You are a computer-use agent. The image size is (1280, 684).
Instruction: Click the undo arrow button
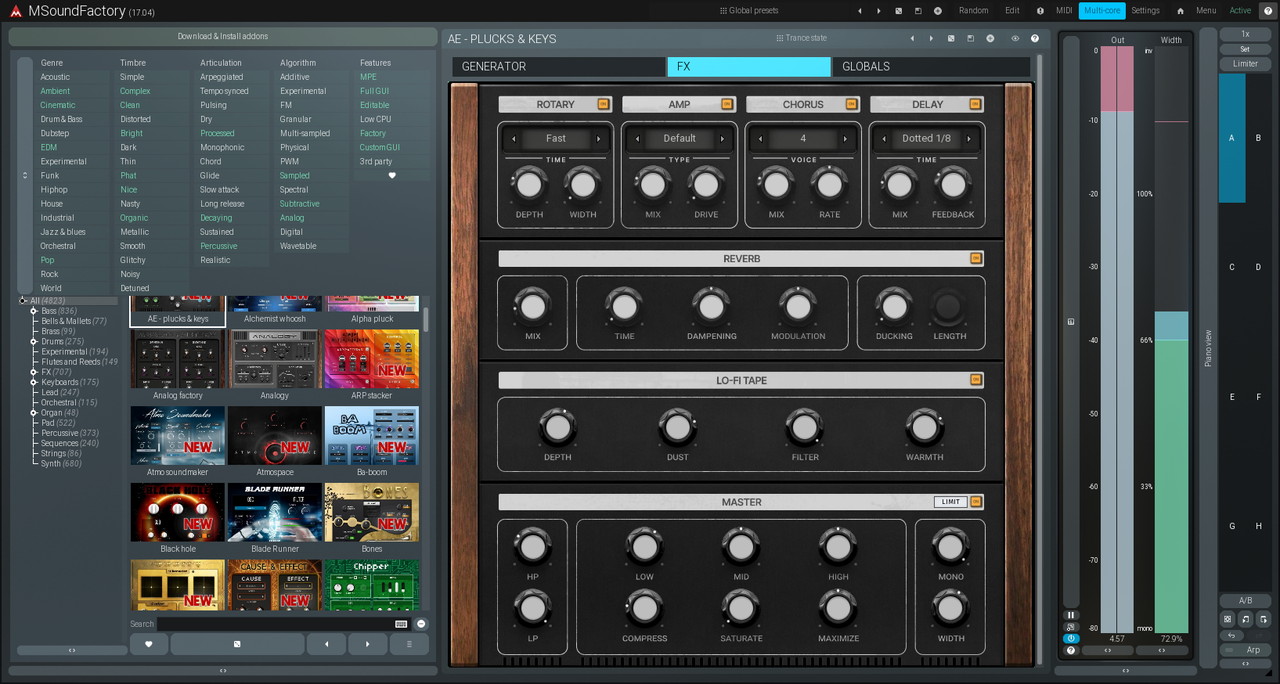(x=1231, y=635)
